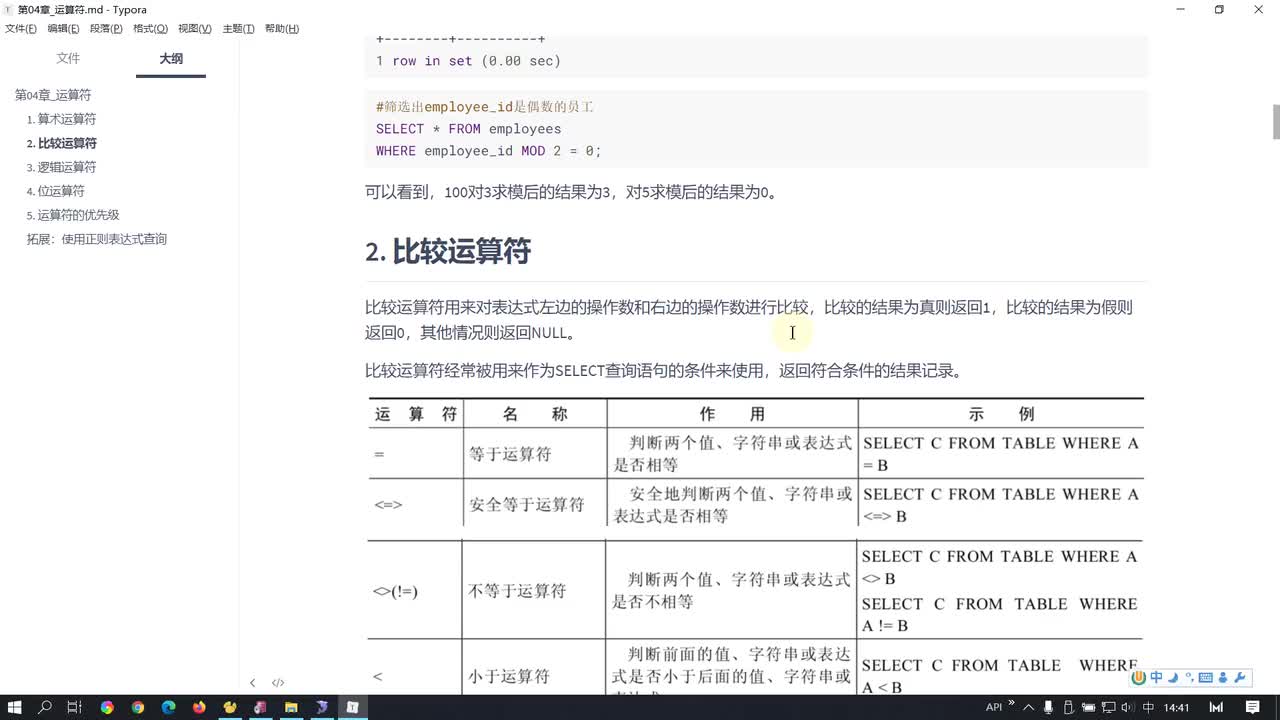
Task: Expand the API toolbar chevron on taskbar
Action: point(1011,702)
